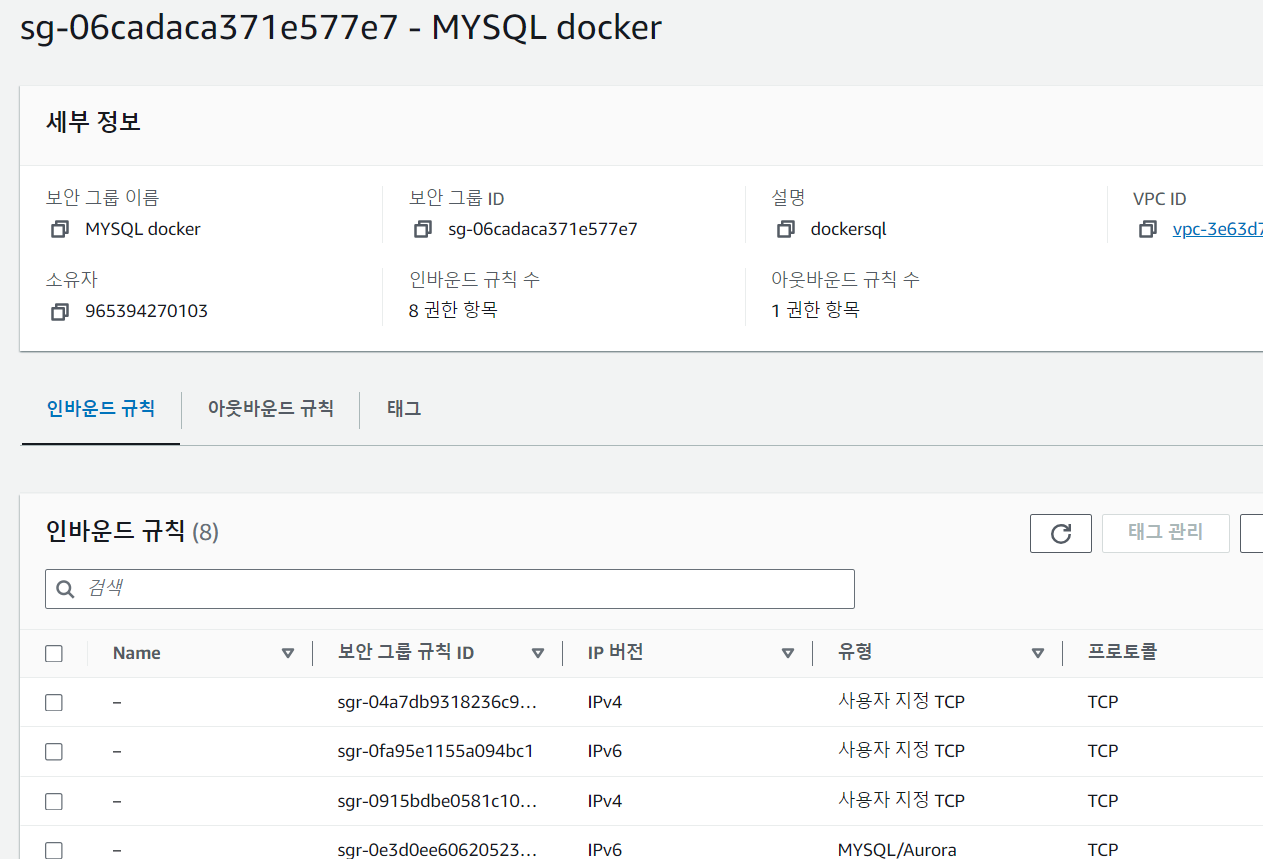This screenshot has height=859, width=1263.
Task: Click the 8 권한 항목 inbound count
Action: pyautogui.click(x=453, y=310)
